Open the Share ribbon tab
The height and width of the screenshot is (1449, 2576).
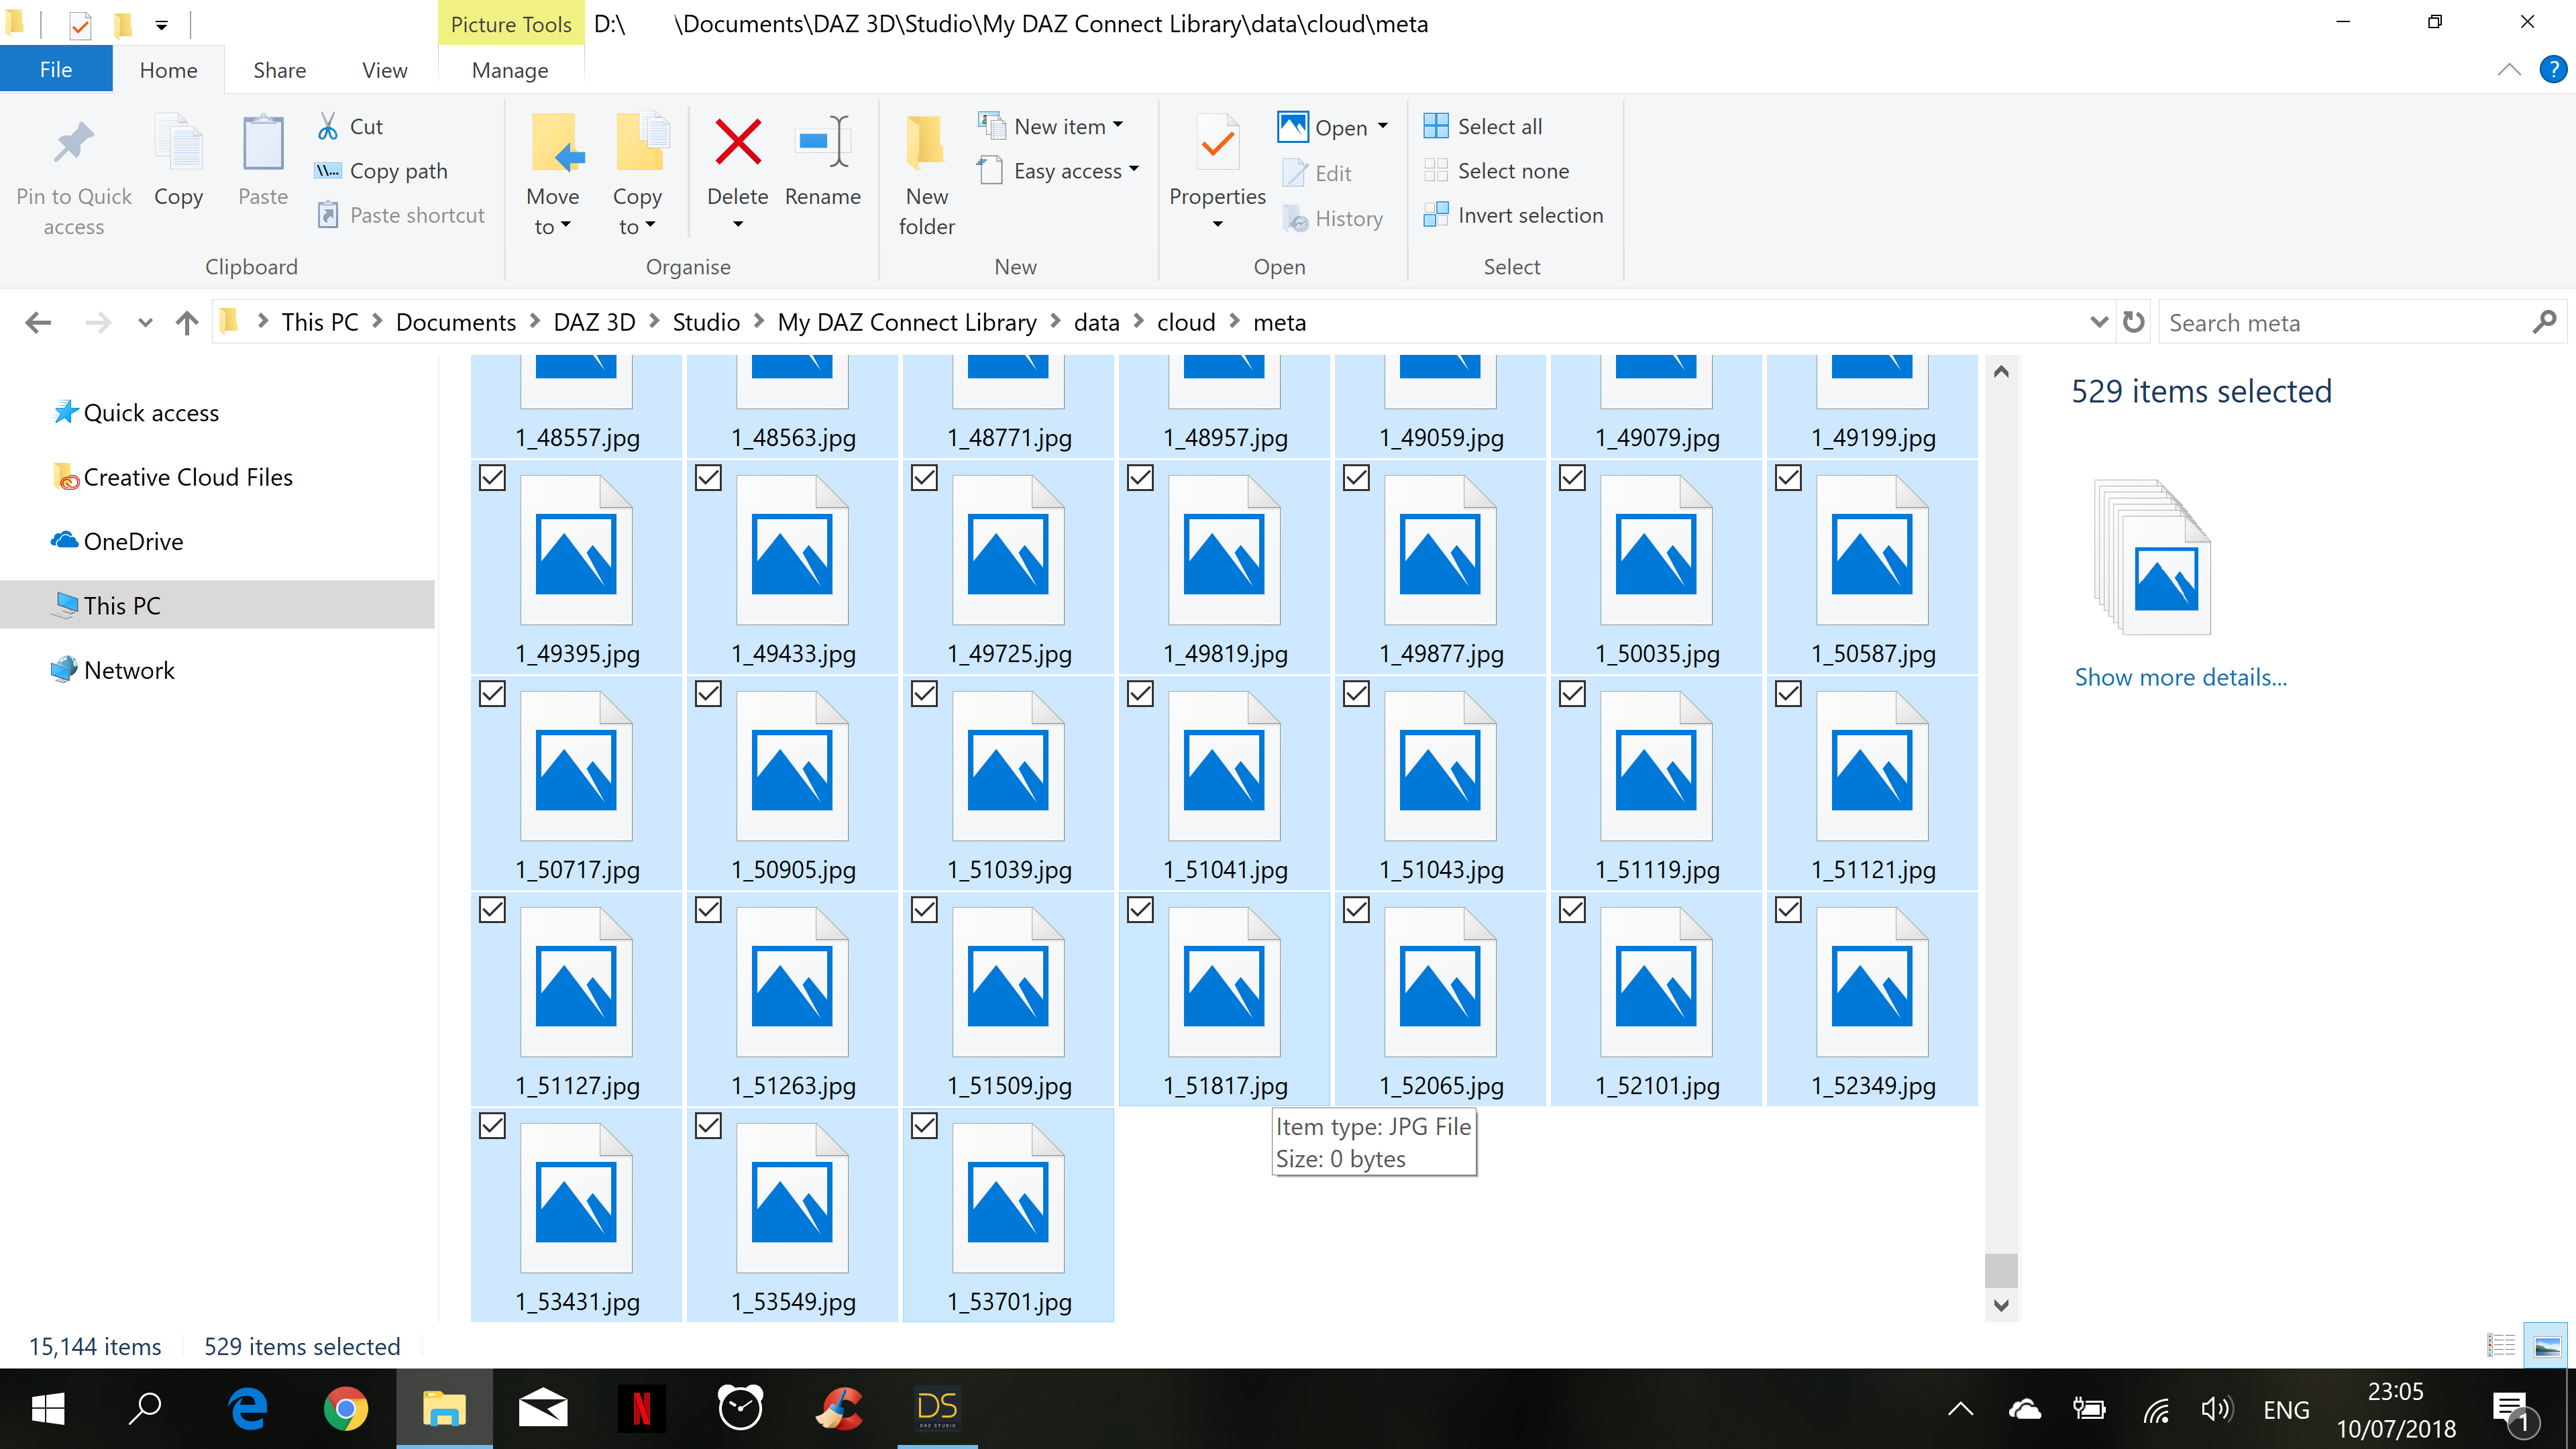[x=279, y=70]
